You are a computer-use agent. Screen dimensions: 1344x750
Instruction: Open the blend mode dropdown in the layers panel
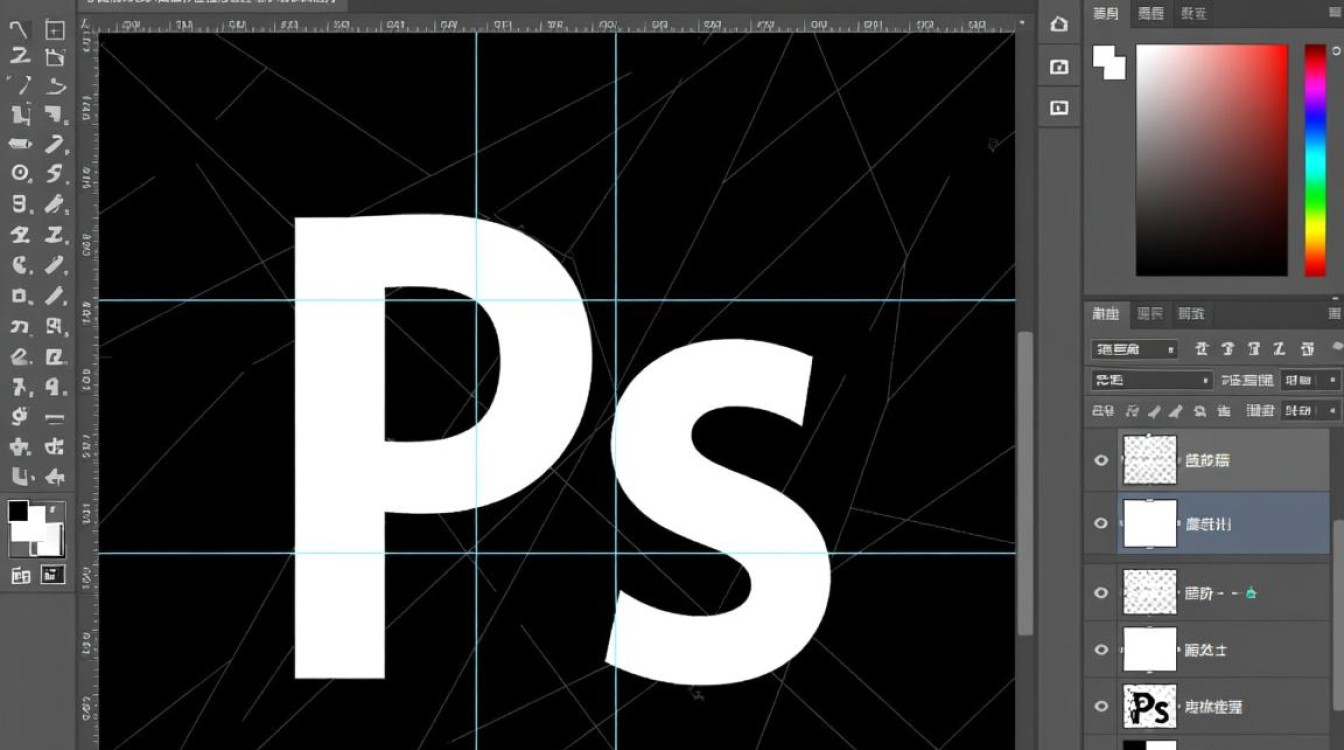pos(1151,380)
